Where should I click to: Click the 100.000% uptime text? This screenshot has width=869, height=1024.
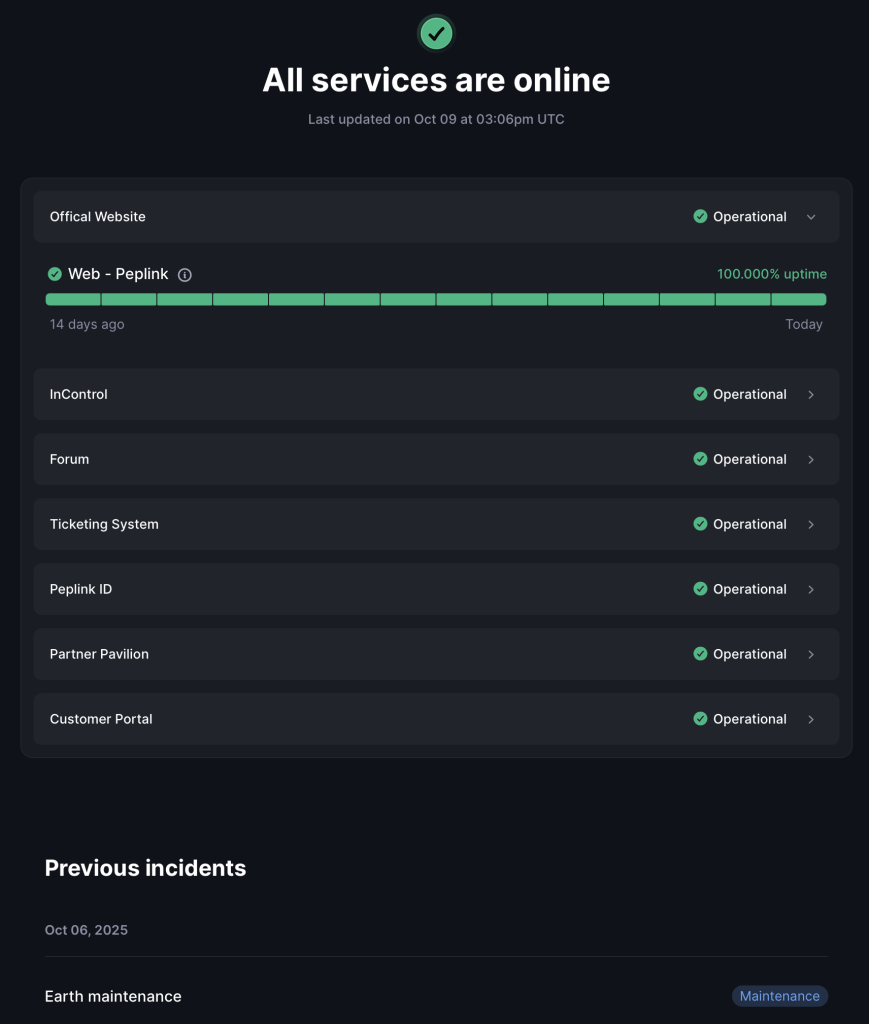pos(771,274)
